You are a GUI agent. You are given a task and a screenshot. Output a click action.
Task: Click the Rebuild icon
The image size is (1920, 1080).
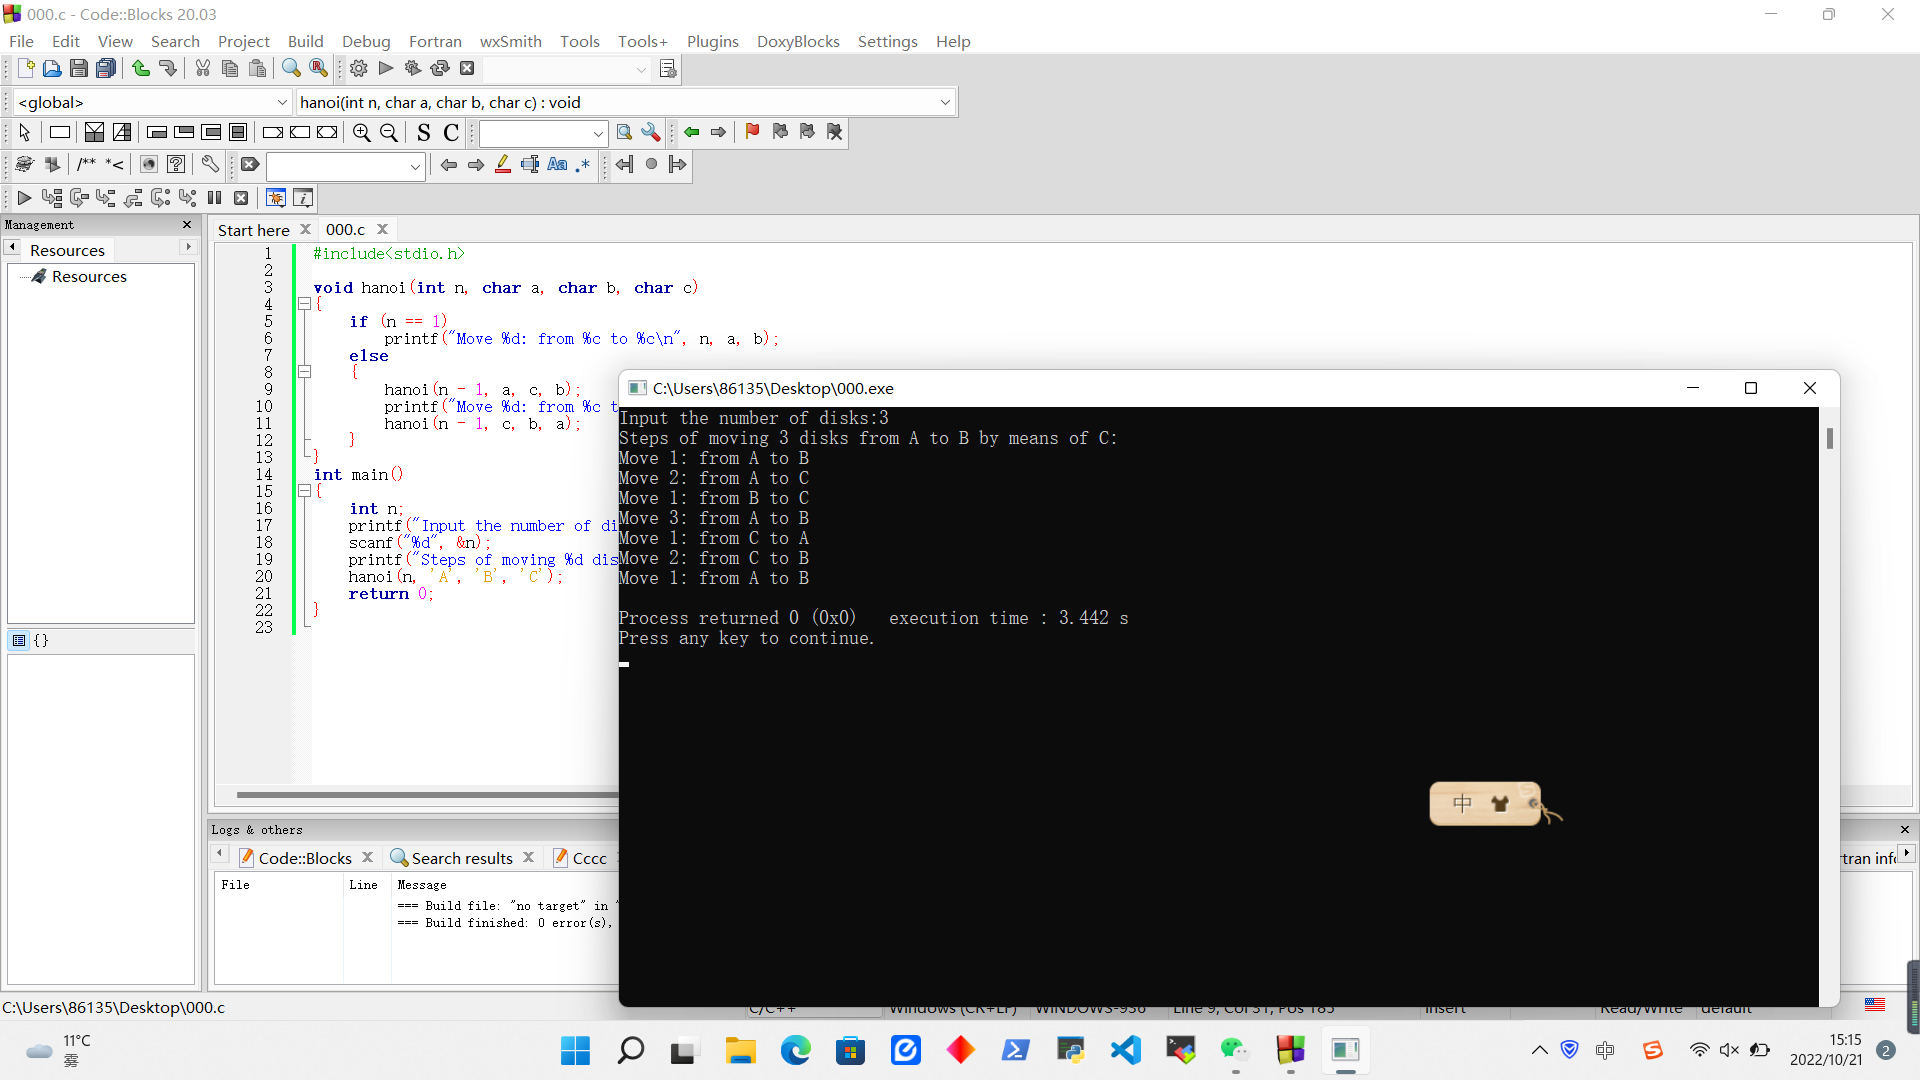pyautogui.click(x=440, y=68)
